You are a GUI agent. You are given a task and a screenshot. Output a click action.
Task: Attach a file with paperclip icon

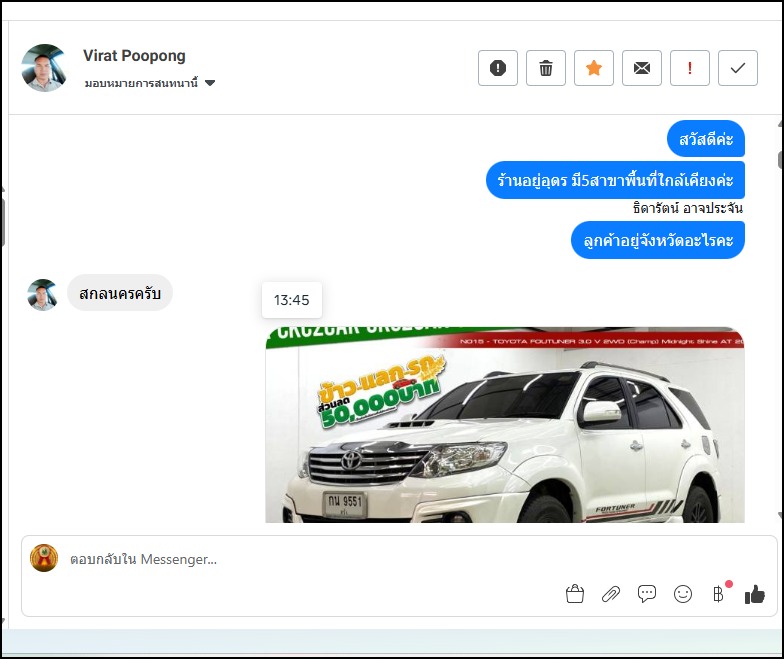(x=610, y=594)
